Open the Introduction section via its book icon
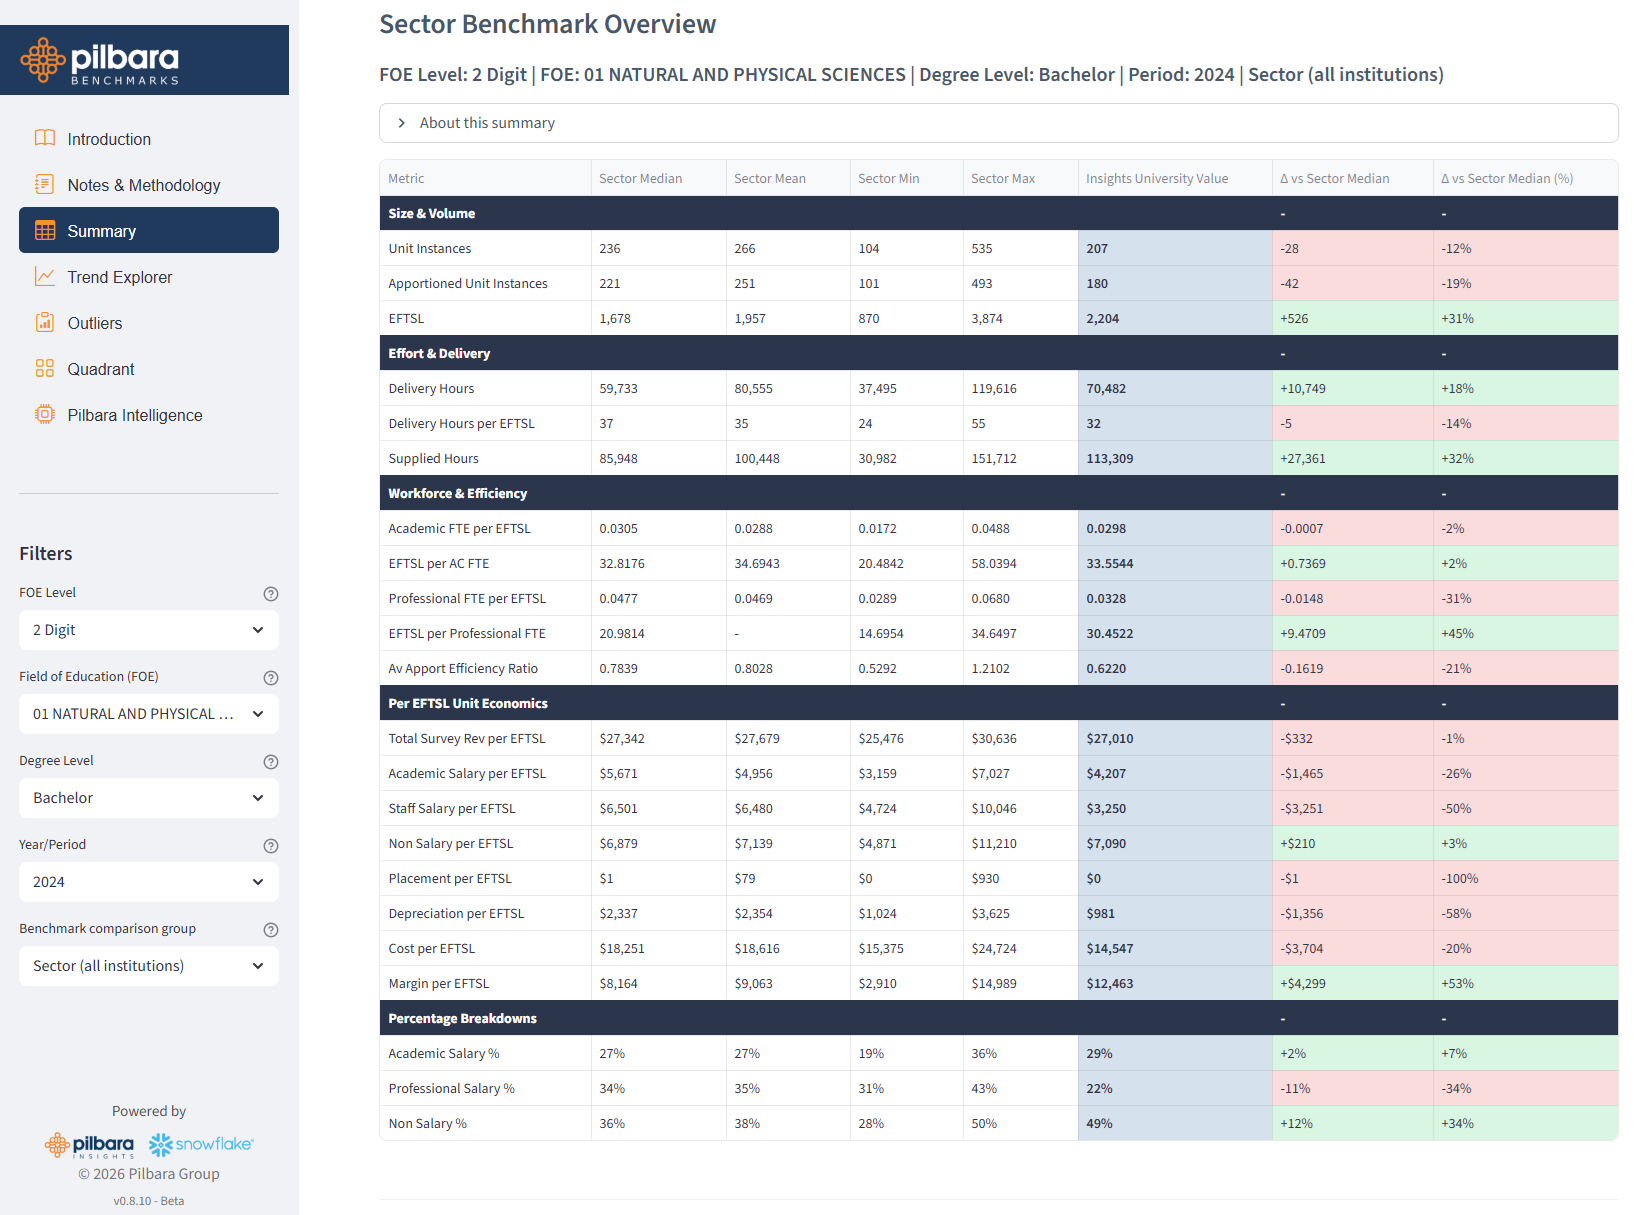 tap(44, 138)
